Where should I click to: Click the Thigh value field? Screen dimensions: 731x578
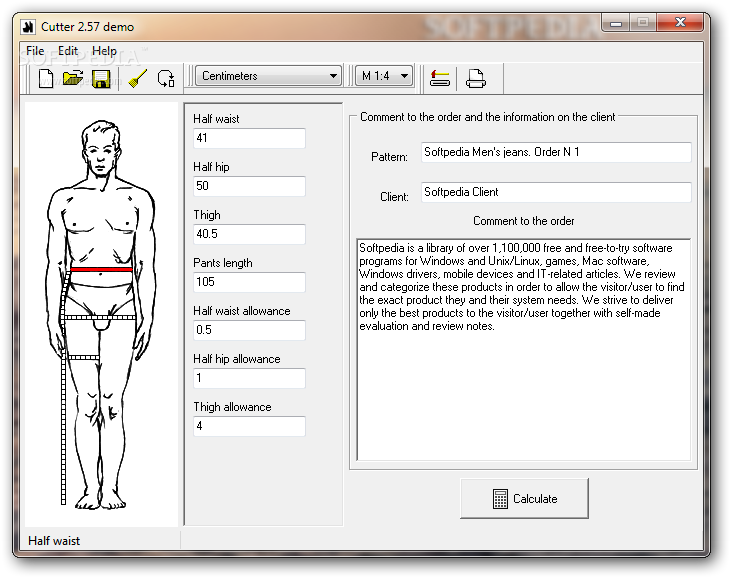[249, 234]
